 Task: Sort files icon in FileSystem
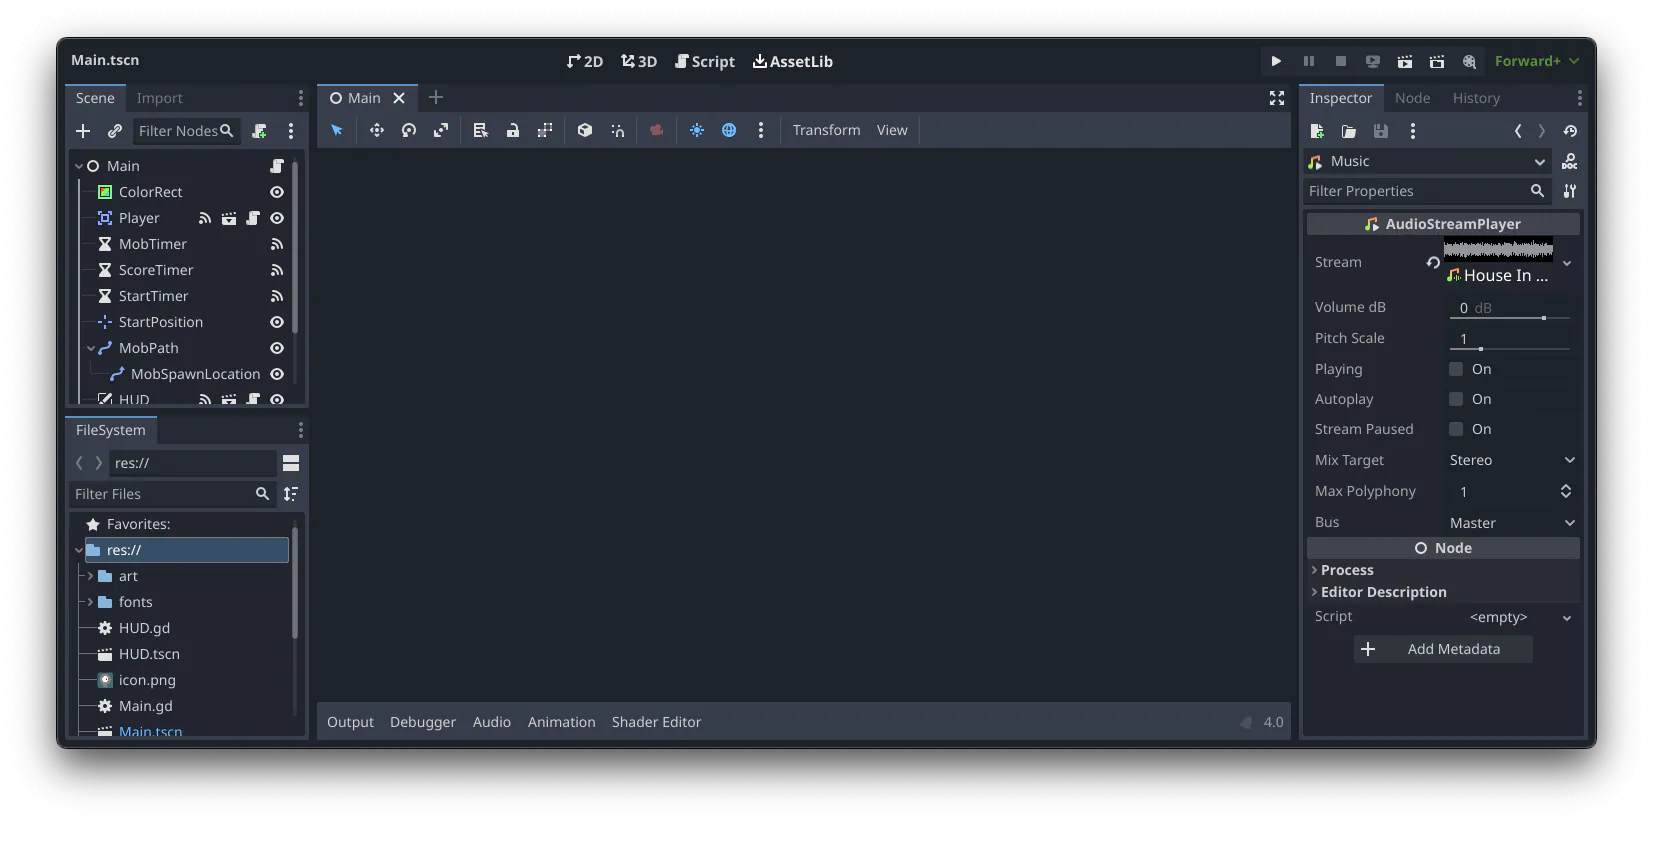(x=291, y=494)
